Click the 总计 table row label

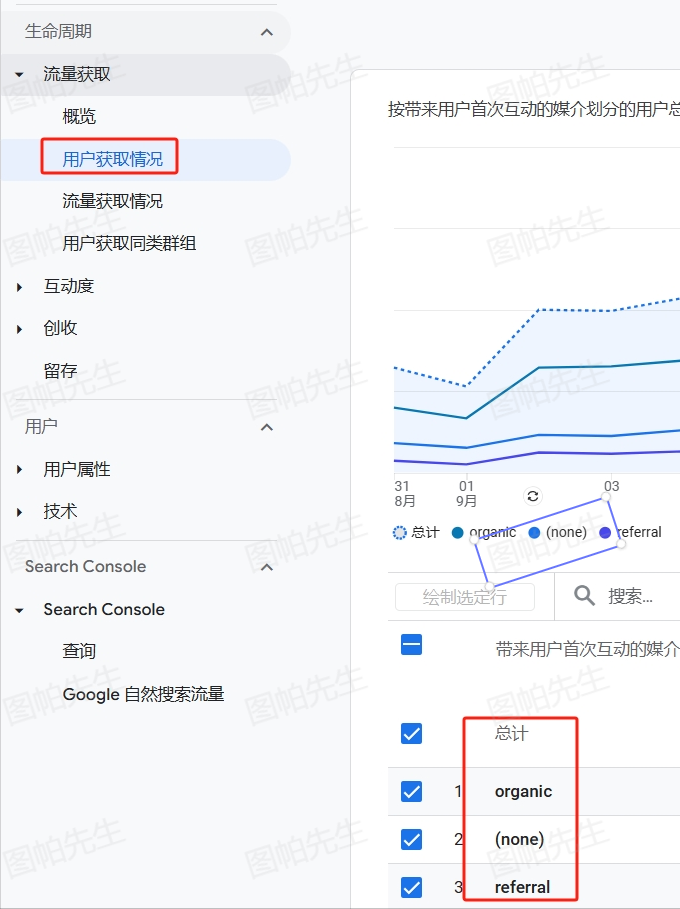511,734
